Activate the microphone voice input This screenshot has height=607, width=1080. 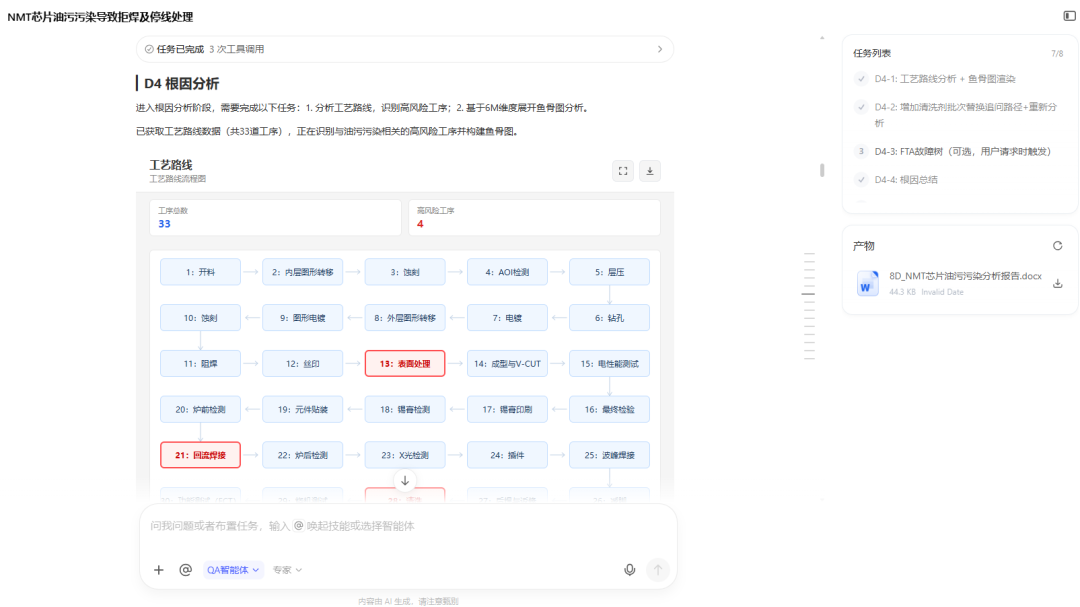(x=630, y=570)
